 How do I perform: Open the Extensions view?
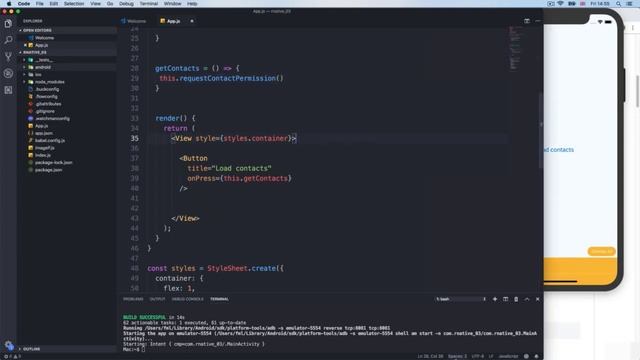8,90
